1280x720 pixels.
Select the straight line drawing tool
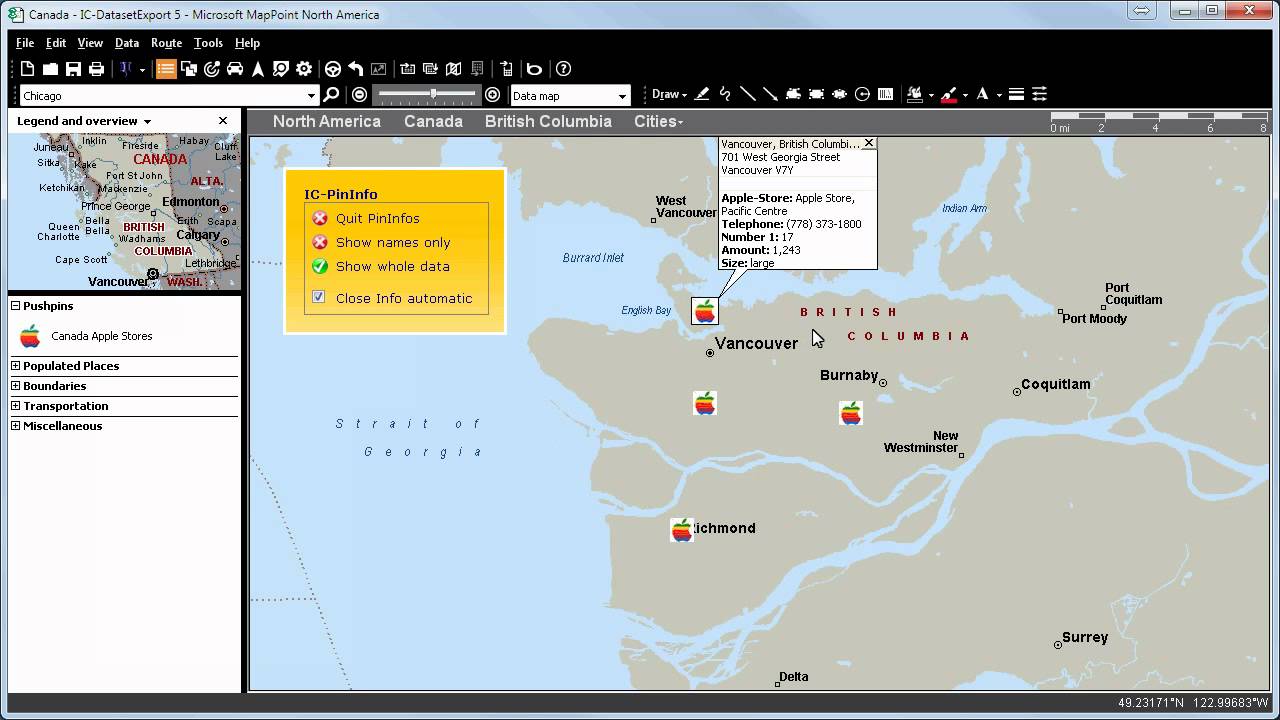click(748, 94)
